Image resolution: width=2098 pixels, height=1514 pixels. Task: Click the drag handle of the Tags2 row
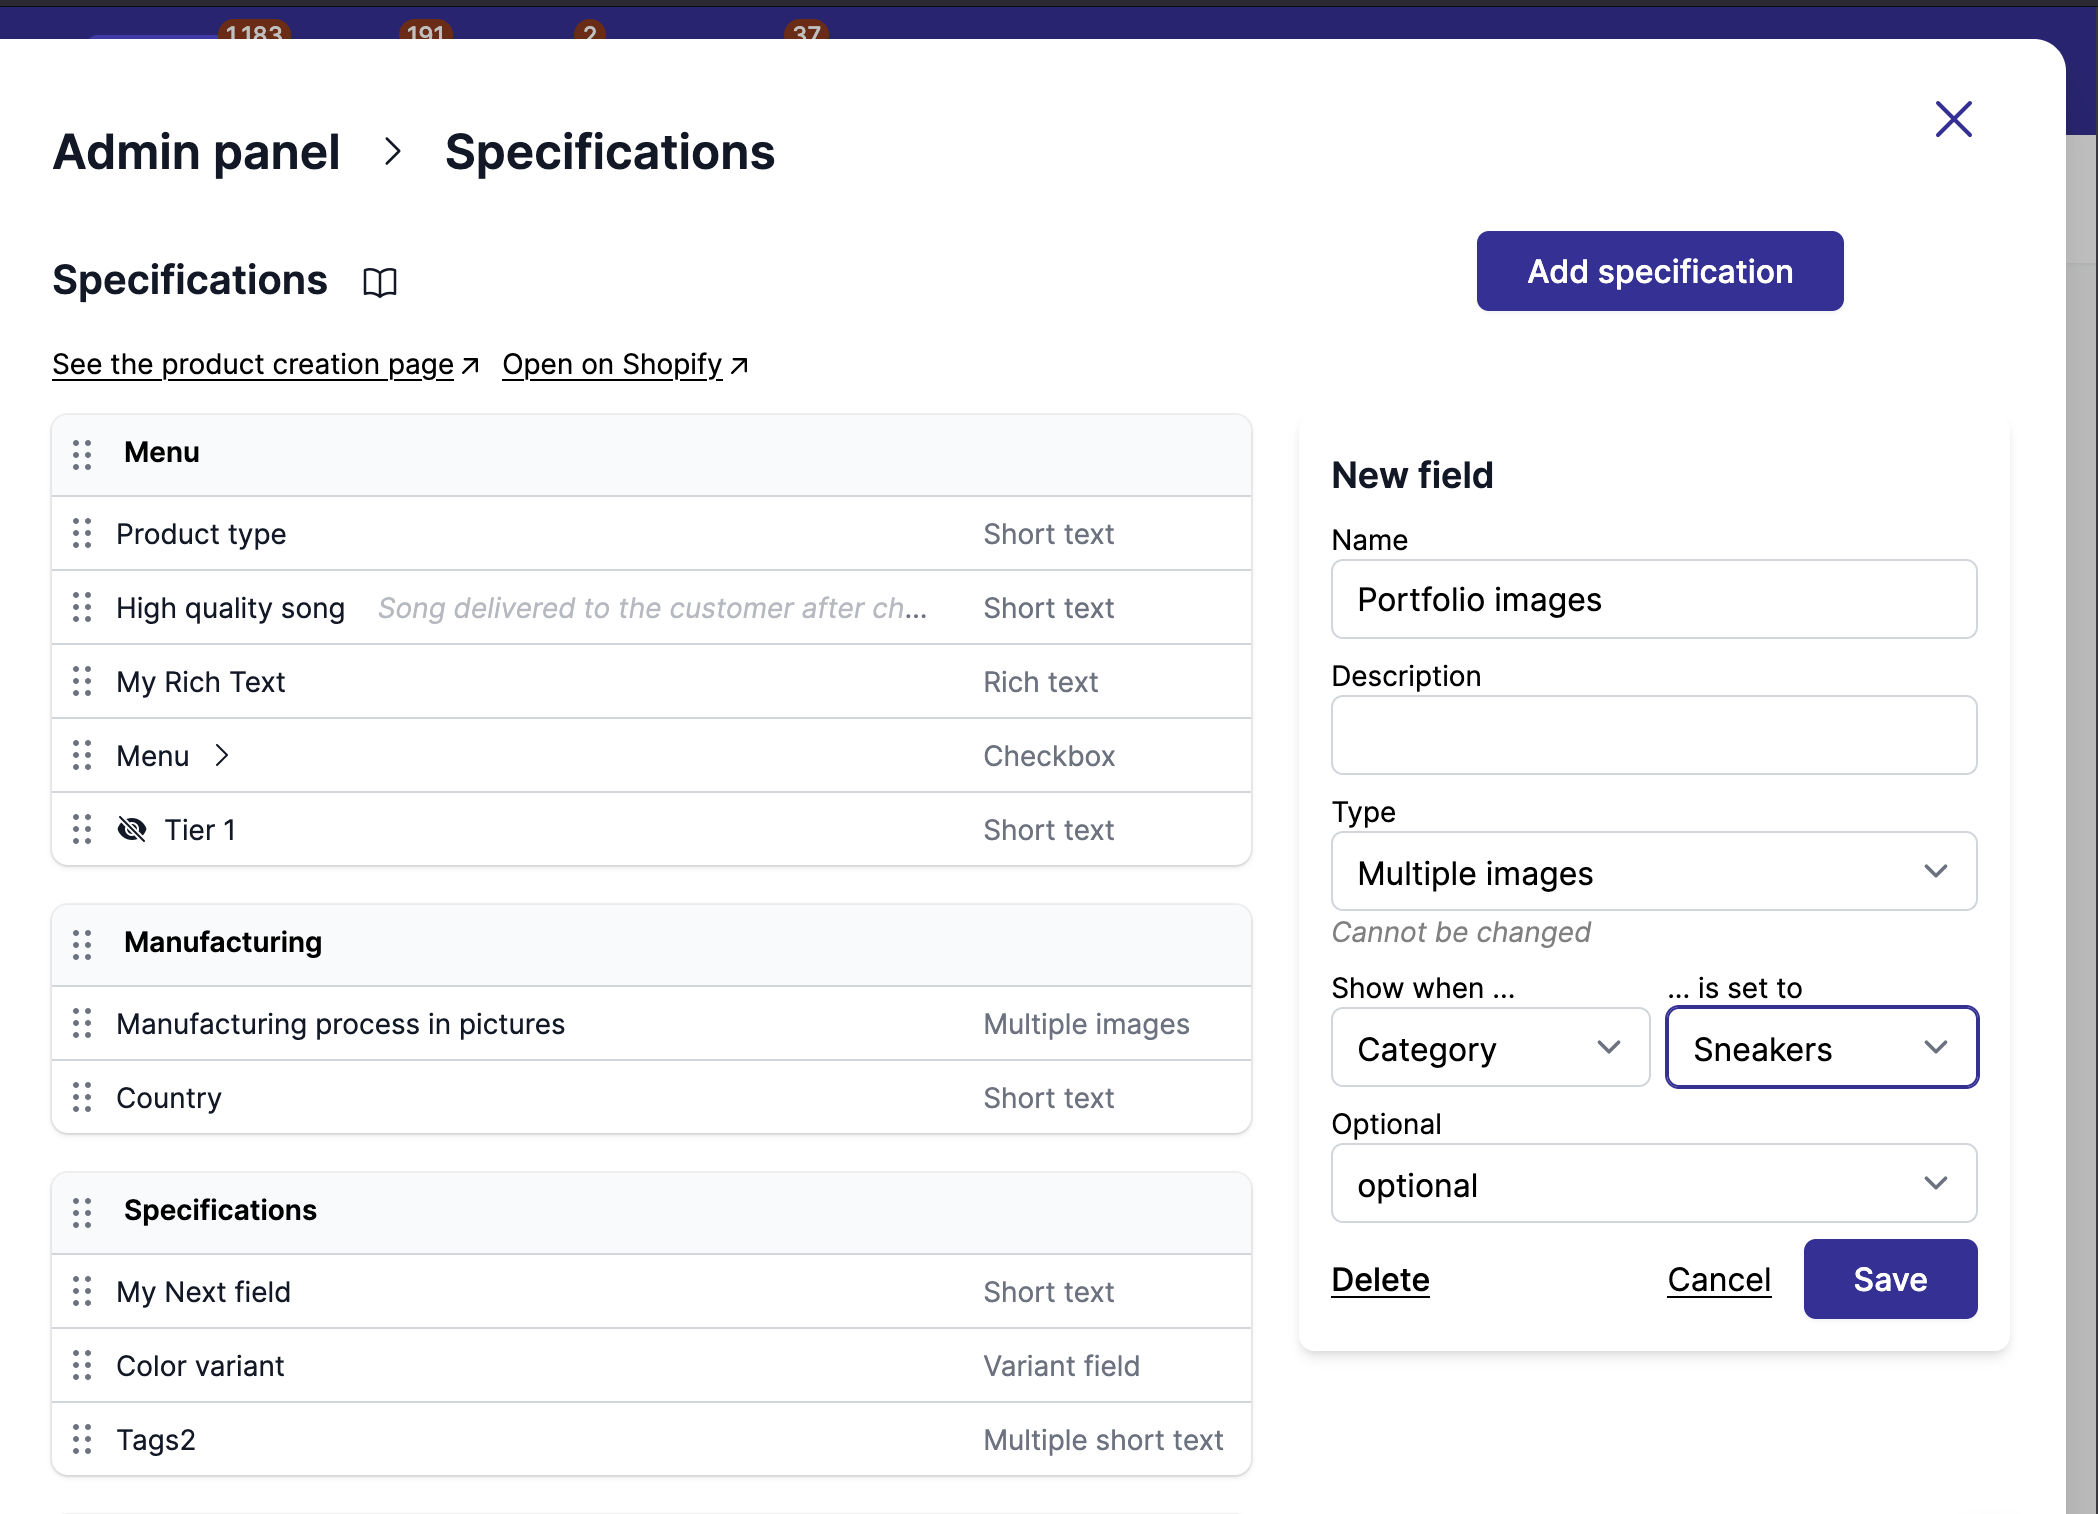(x=82, y=1440)
